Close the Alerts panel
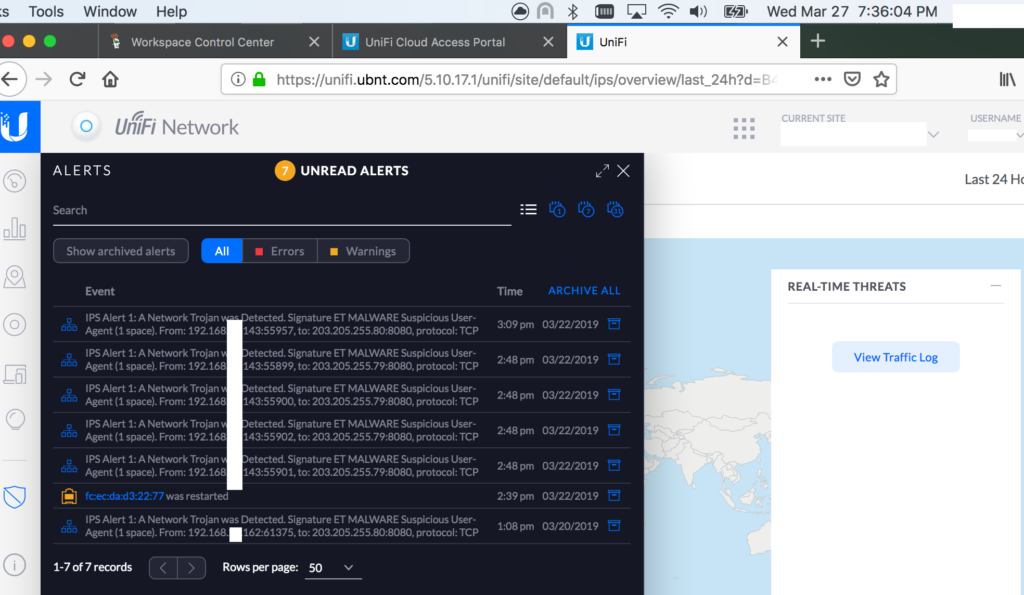 624,171
